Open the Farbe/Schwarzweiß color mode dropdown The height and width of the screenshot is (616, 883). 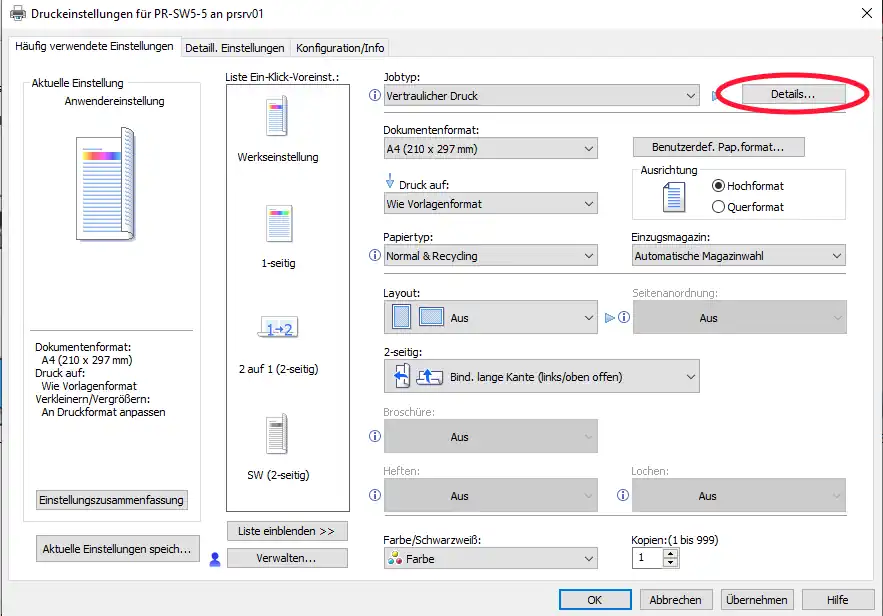490,559
